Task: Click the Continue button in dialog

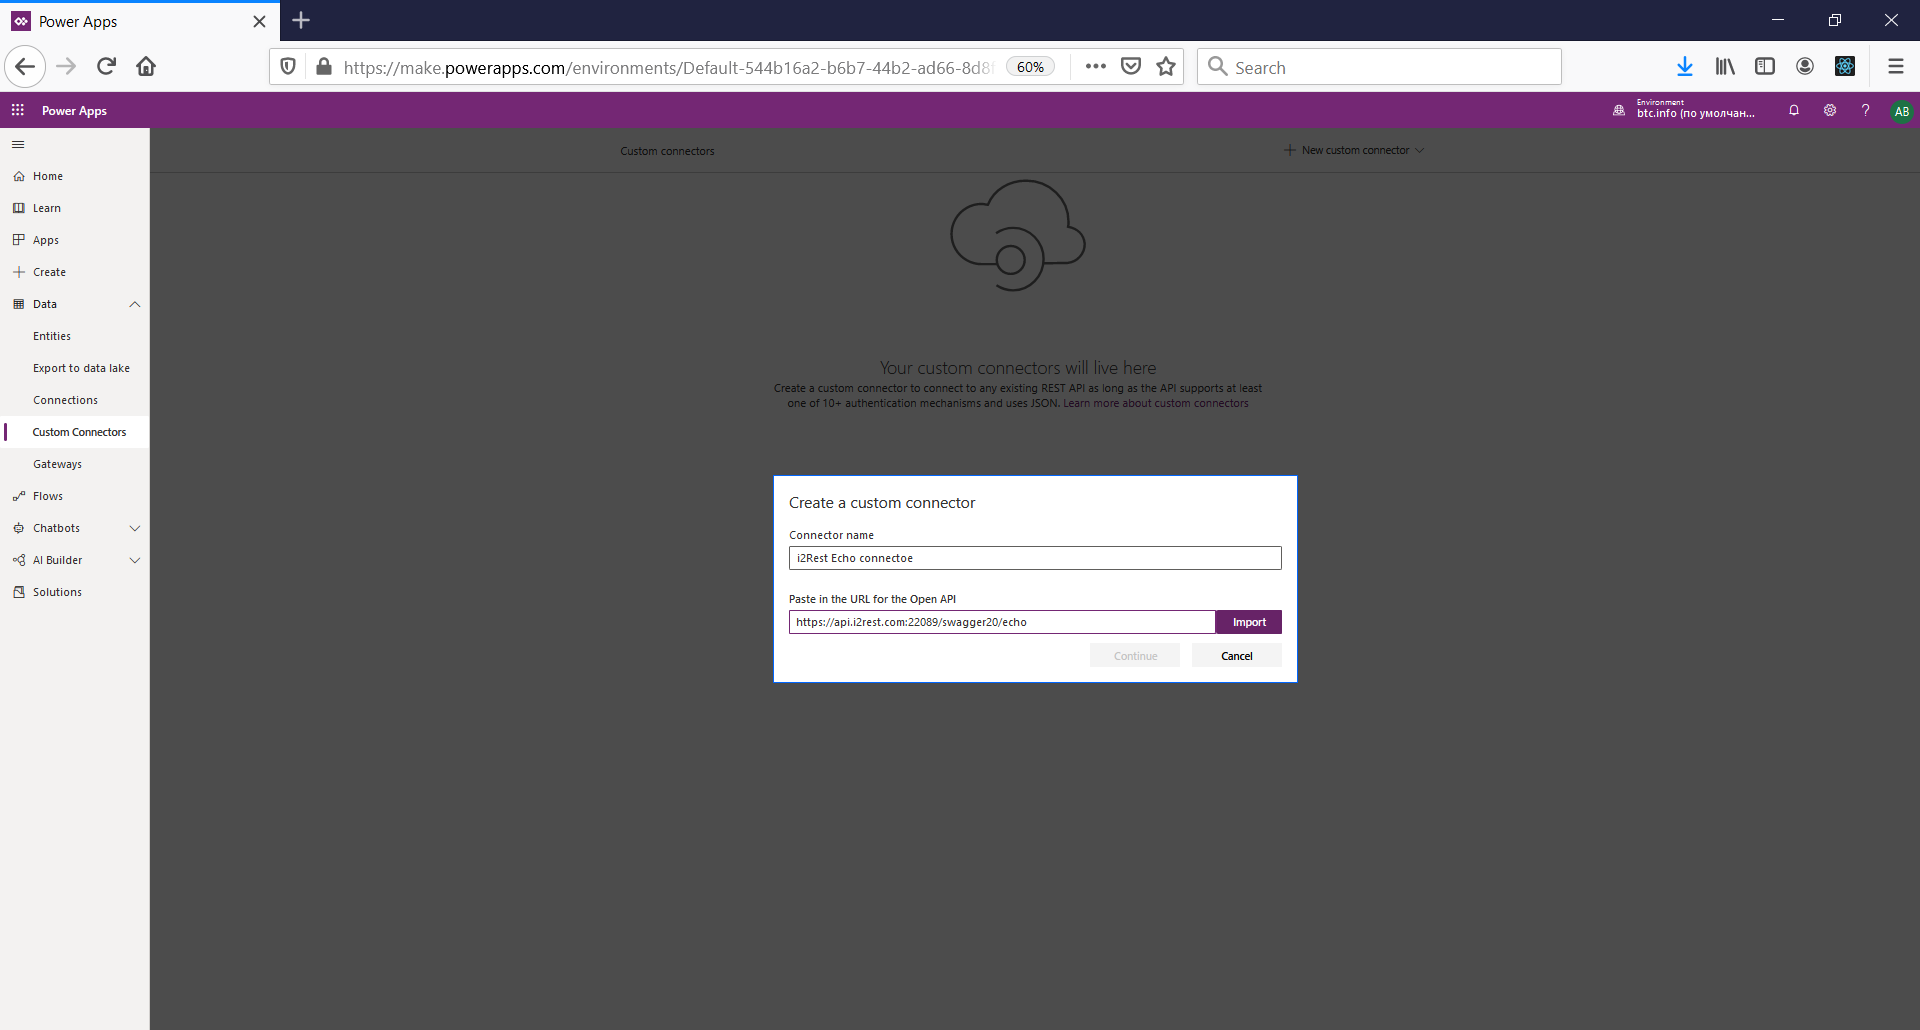Action: click(x=1135, y=656)
